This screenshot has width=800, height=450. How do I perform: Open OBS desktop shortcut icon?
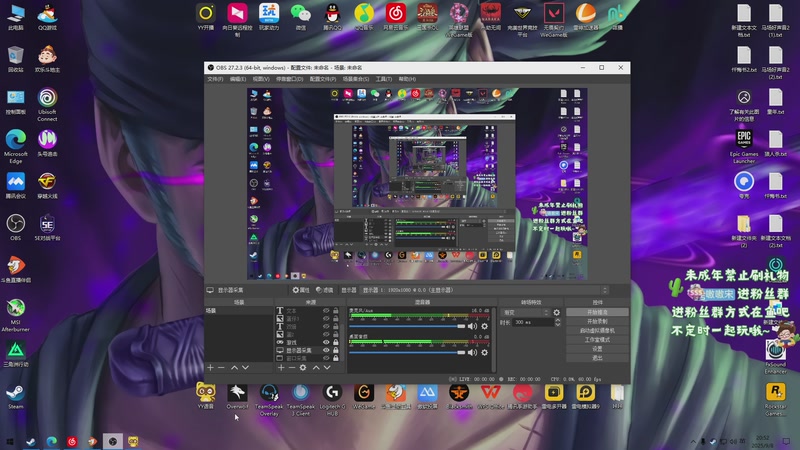click(16, 227)
